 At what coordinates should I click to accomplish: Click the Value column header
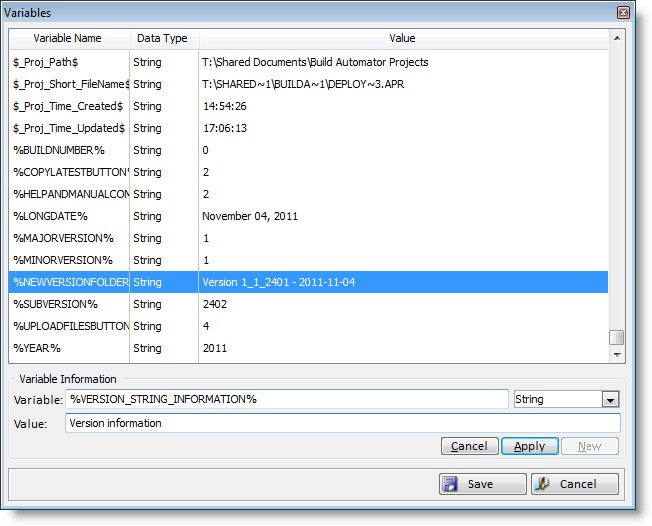[x=402, y=38]
